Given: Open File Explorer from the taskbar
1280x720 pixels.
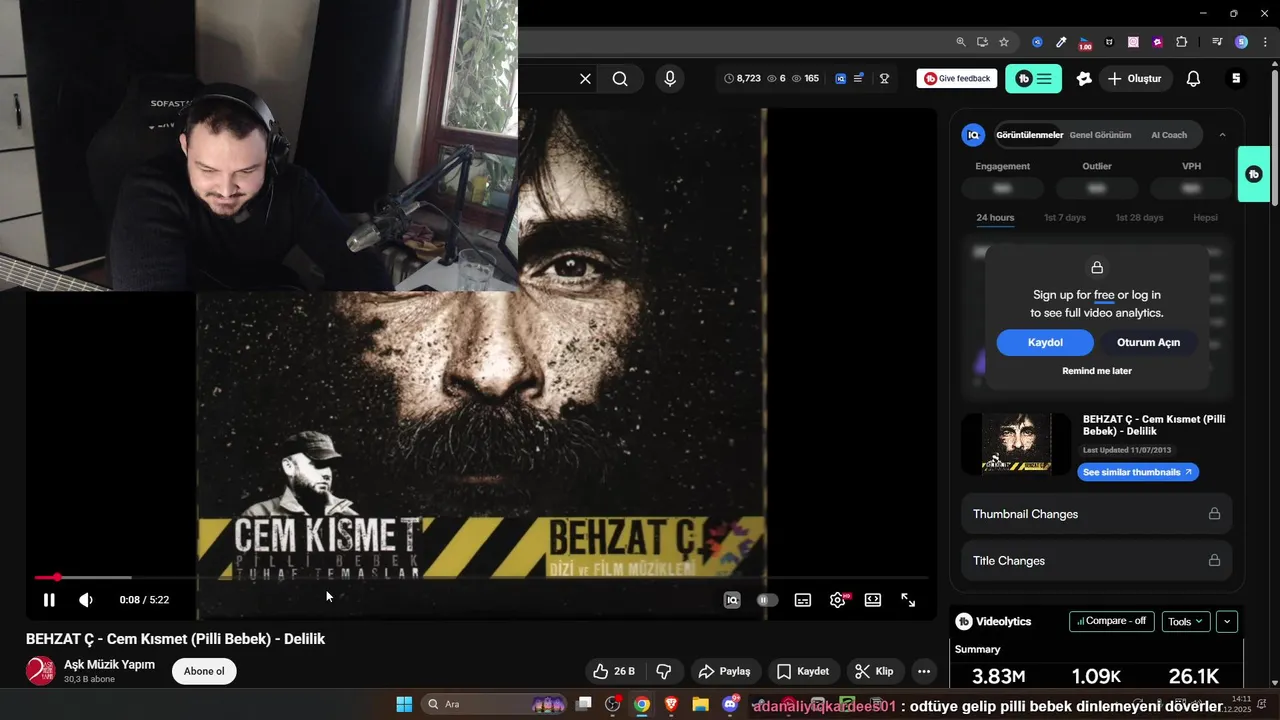Looking at the screenshot, I should pyautogui.click(x=700, y=704).
